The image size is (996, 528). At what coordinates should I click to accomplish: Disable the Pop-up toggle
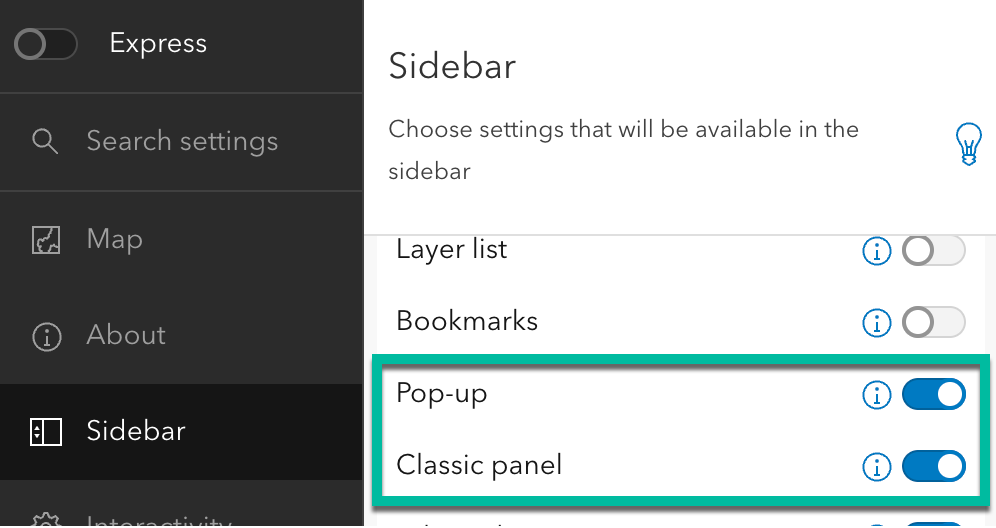click(x=934, y=395)
